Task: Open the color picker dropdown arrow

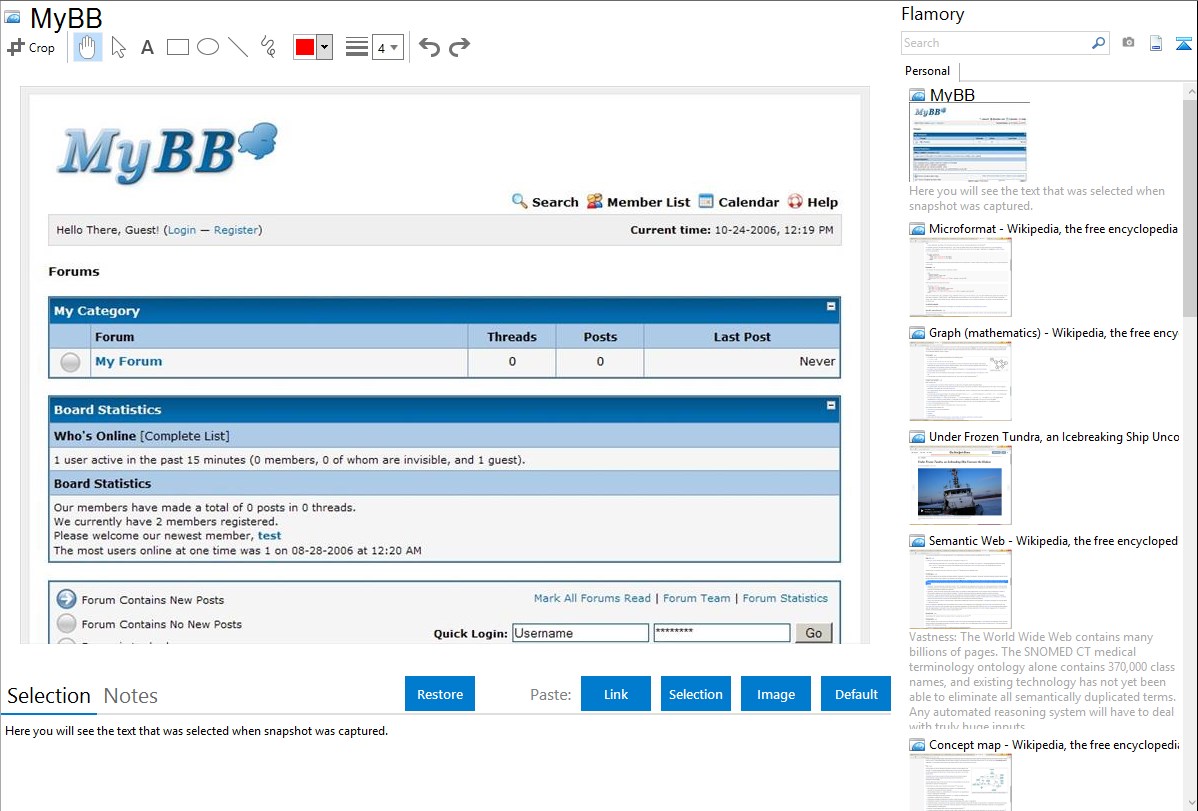Action: tap(324, 47)
